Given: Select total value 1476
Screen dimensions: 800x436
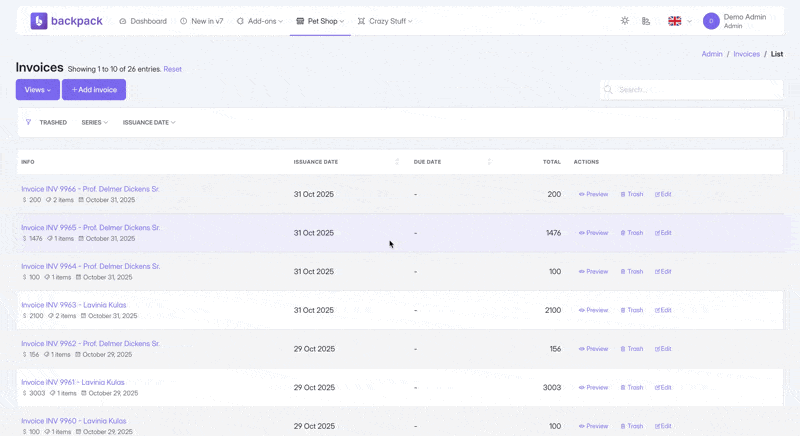Looking at the screenshot, I should coord(553,233).
